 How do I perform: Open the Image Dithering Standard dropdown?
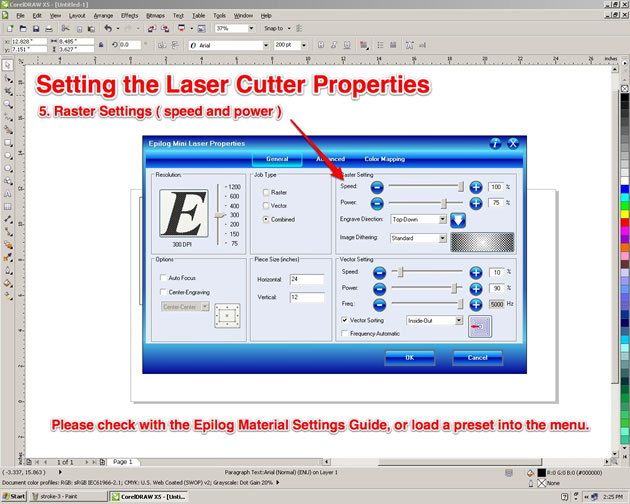pos(442,238)
